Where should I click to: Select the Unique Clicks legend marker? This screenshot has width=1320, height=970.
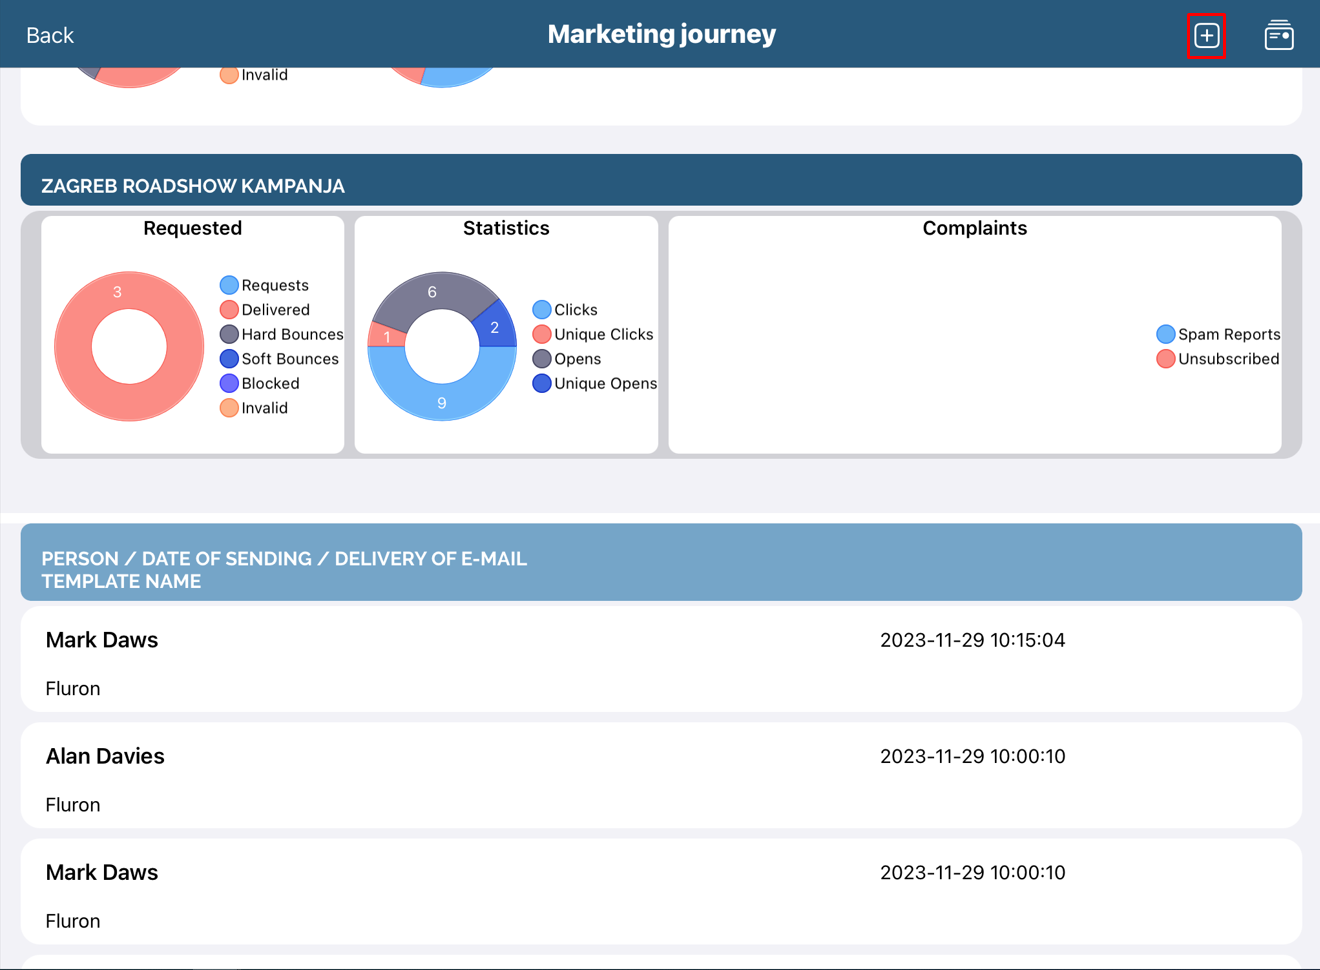(x=542, y=335)
